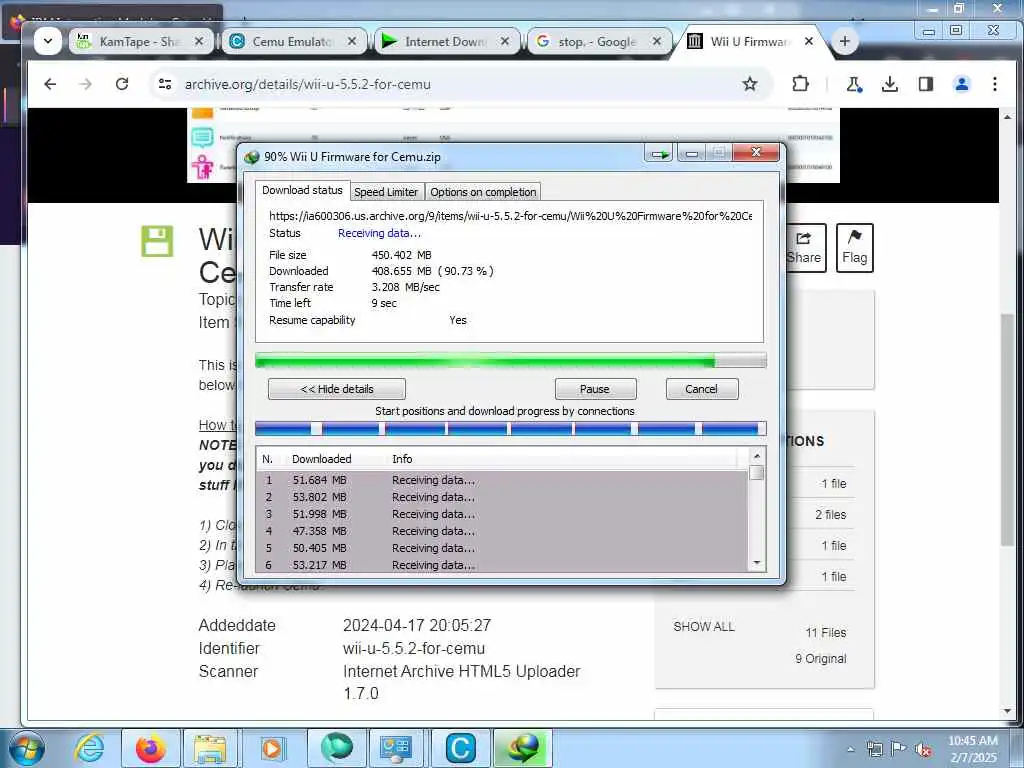The height and width of the screenshot is (768, 1024).
Task: Pause the download
Action: coord(595,389)
